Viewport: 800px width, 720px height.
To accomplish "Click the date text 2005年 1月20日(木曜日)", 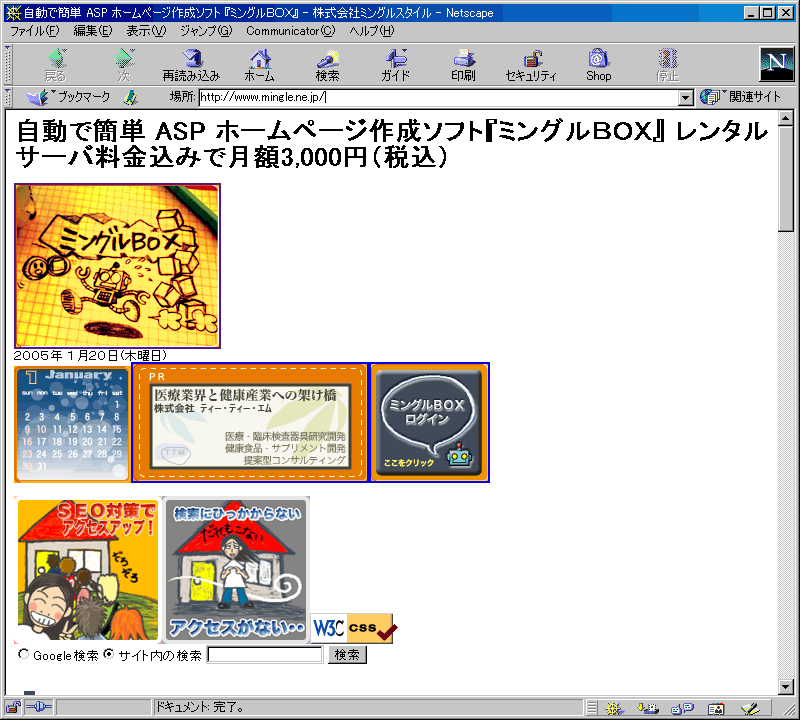I will point(90,355).
